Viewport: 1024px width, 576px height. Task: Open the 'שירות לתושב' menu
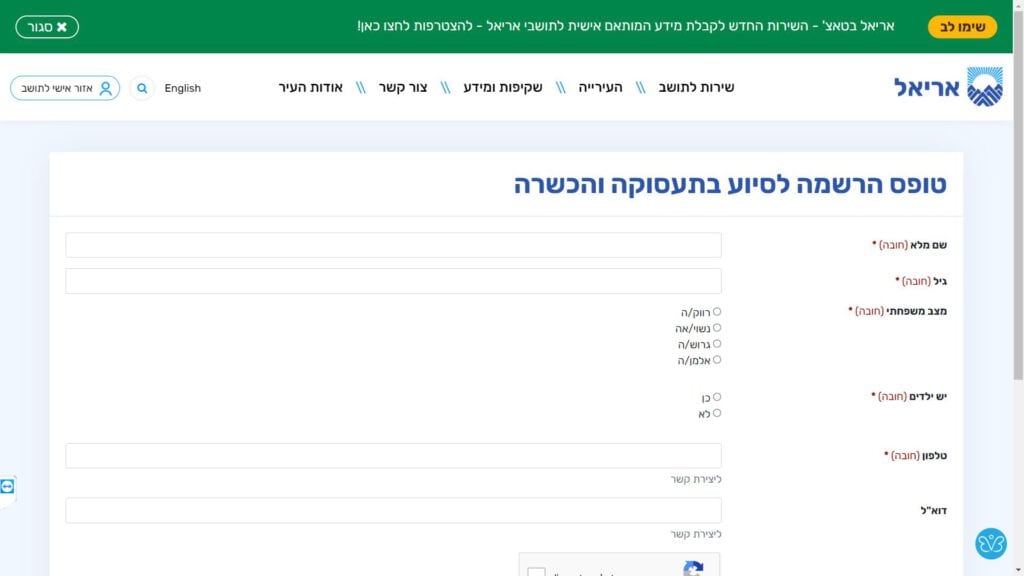[x=696, y=88]
